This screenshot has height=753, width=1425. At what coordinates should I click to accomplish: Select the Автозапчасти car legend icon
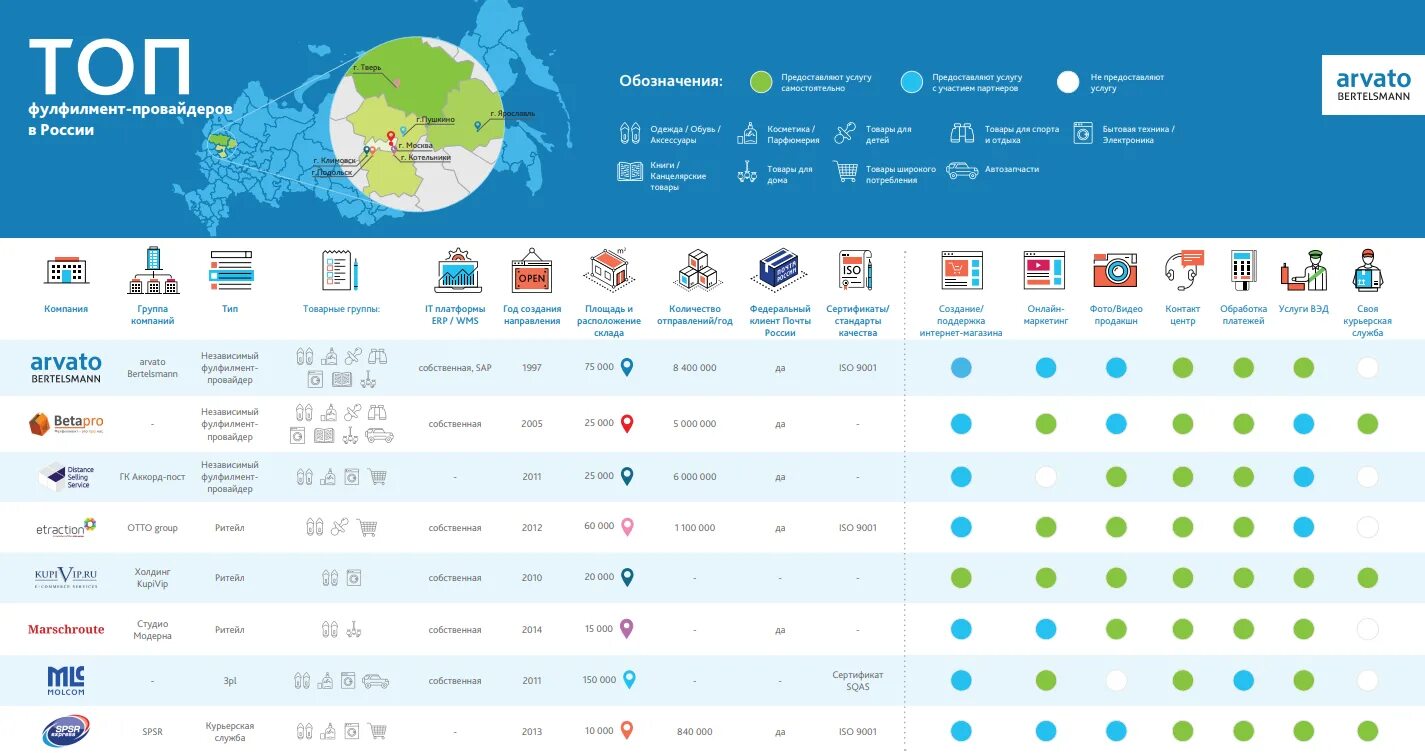point(963,171)
